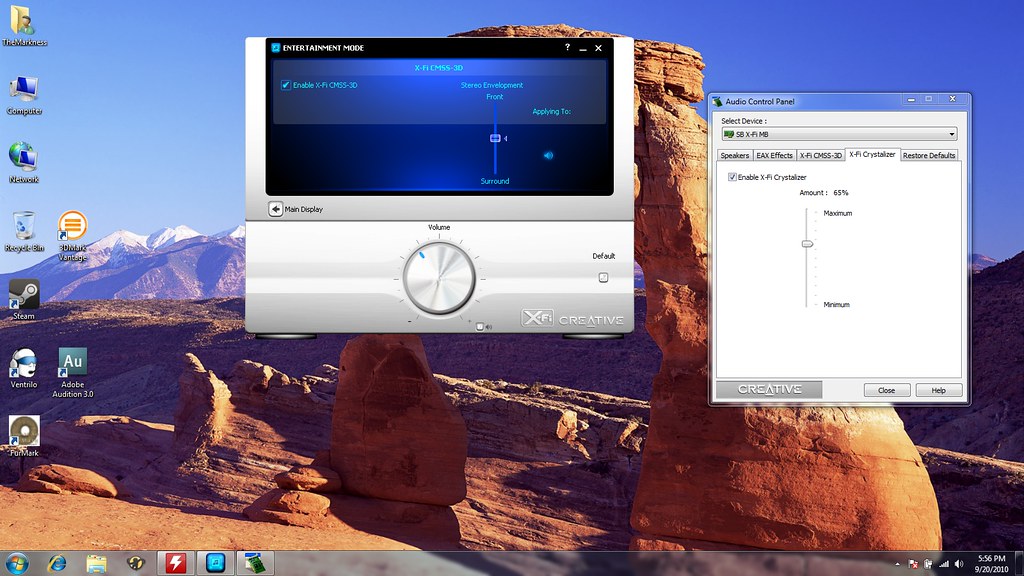Click the Entertainment Mode title bar icon
Viewport: 1024px width, 576px height.
(x=276, y=48)
